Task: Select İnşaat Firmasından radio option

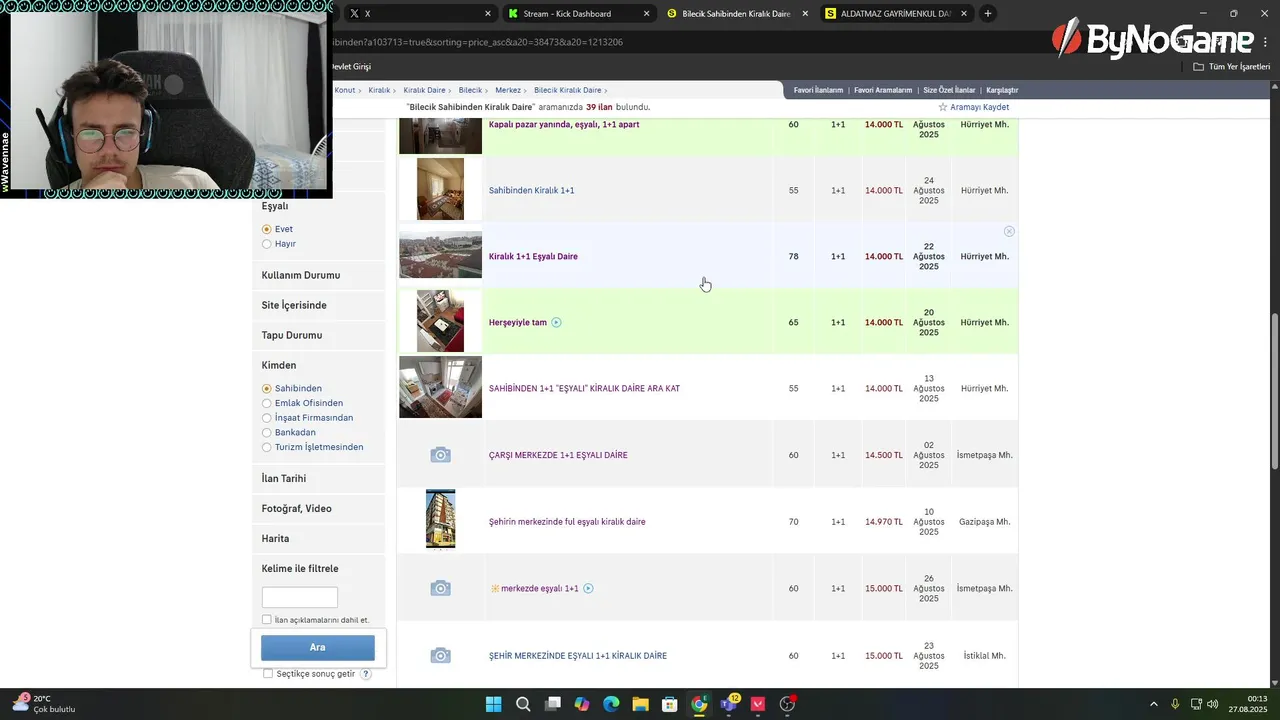Action: click(267, 418)
